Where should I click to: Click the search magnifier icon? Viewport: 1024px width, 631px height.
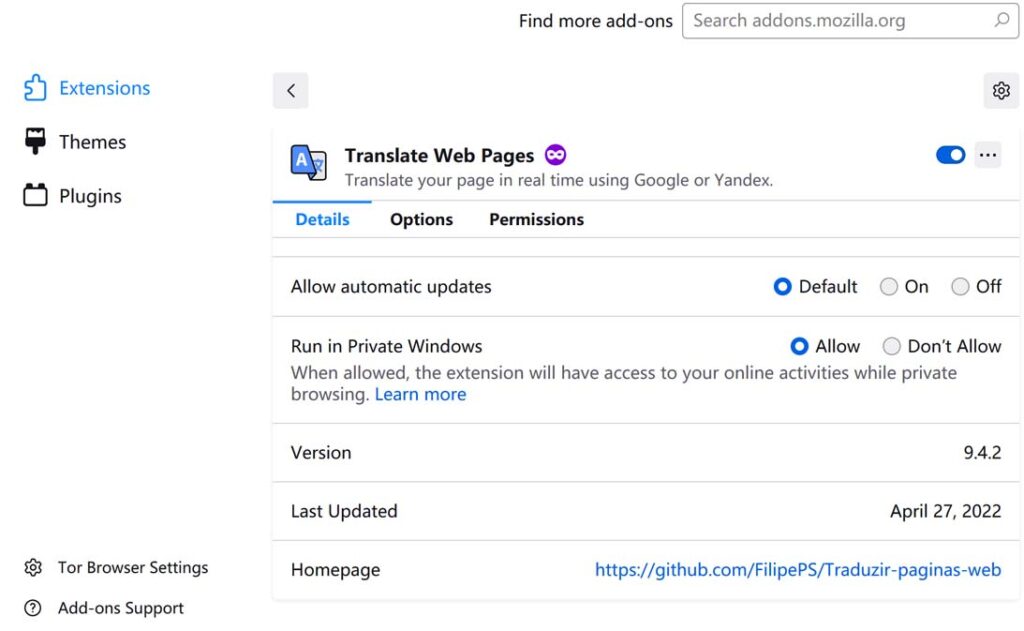1002,20
